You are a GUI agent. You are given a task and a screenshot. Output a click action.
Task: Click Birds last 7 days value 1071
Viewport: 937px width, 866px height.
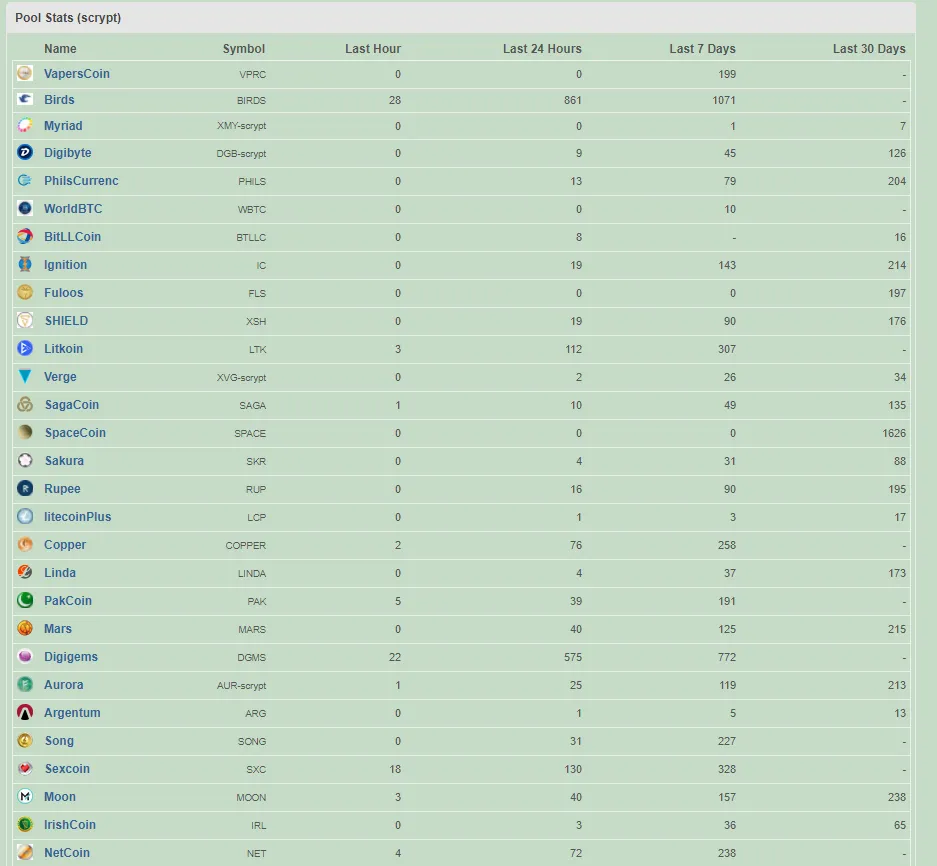tap(724, 100)
